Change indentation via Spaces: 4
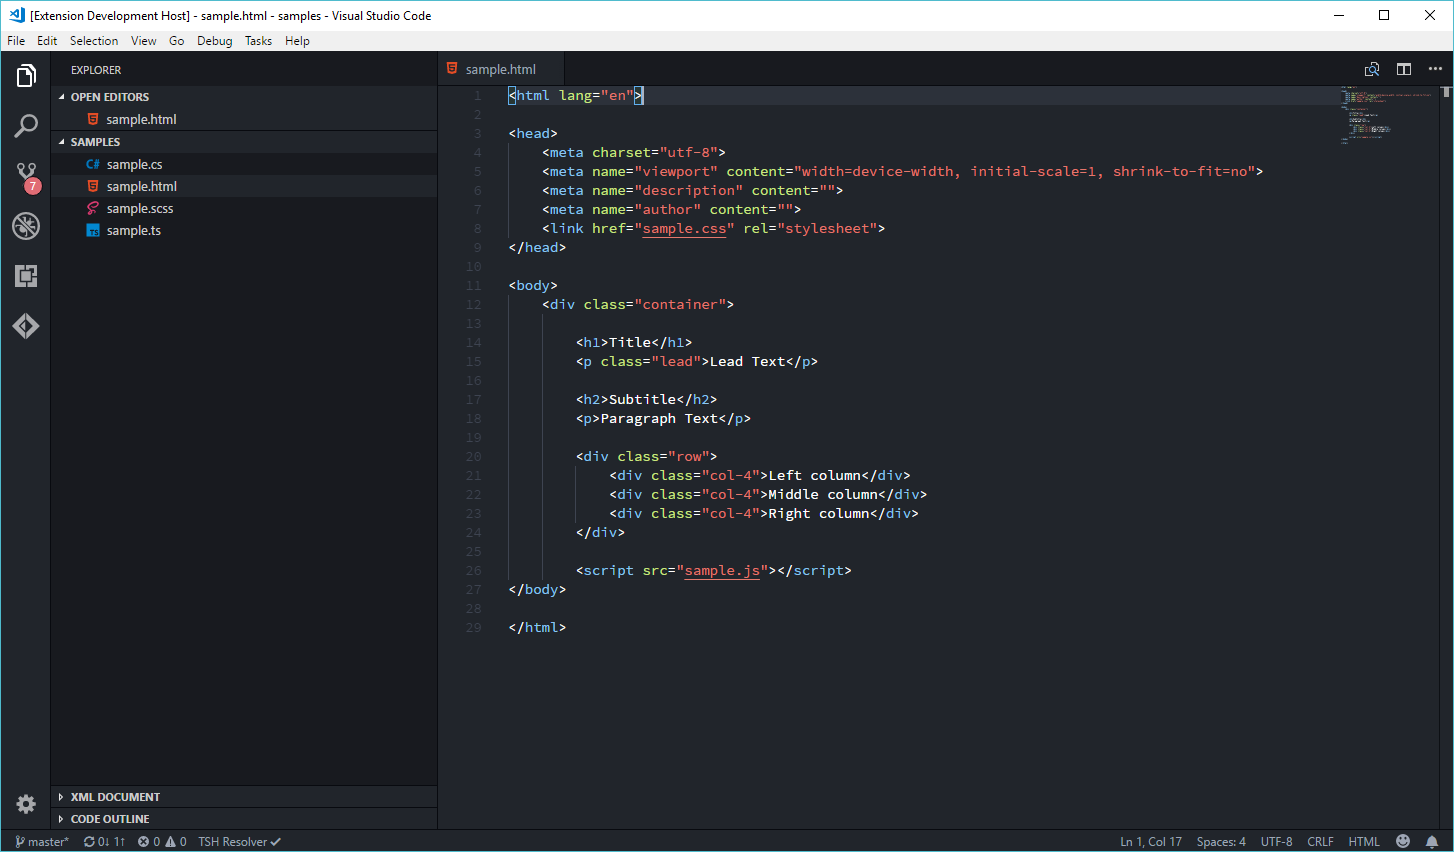 (x=1221, y=841)
